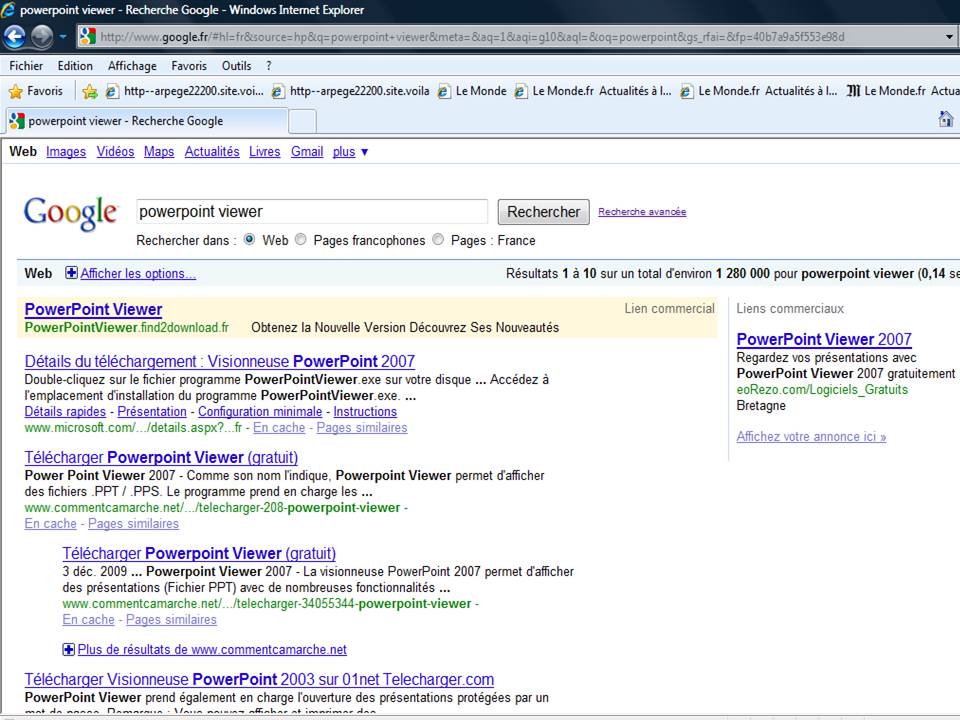This screenshot has width=960, height=720.
Task: Open first arpege22200.site.voi... favorite
Action: (x=184, y=91)
